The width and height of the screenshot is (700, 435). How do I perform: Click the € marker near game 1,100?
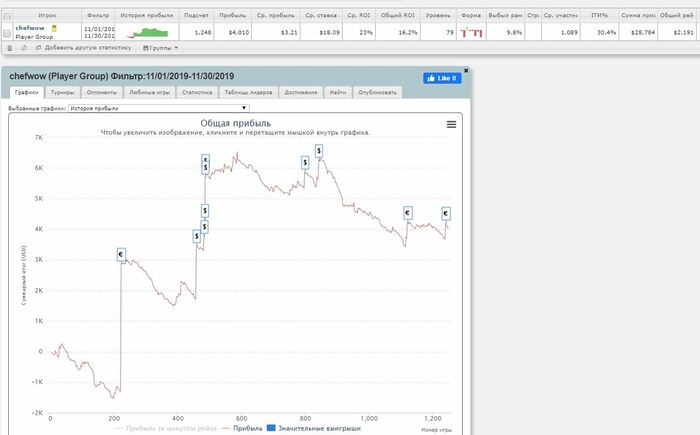(x=407, y=213)
